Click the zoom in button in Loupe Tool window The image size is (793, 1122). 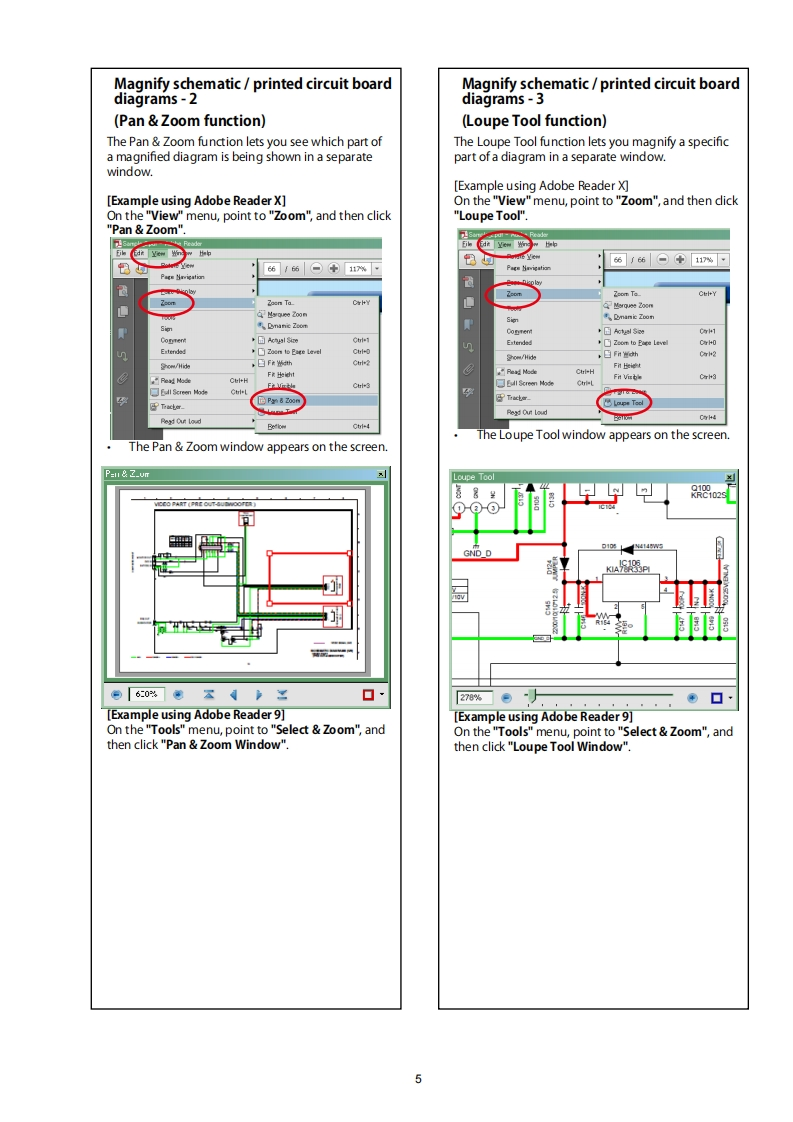click(x=692, y=697)
